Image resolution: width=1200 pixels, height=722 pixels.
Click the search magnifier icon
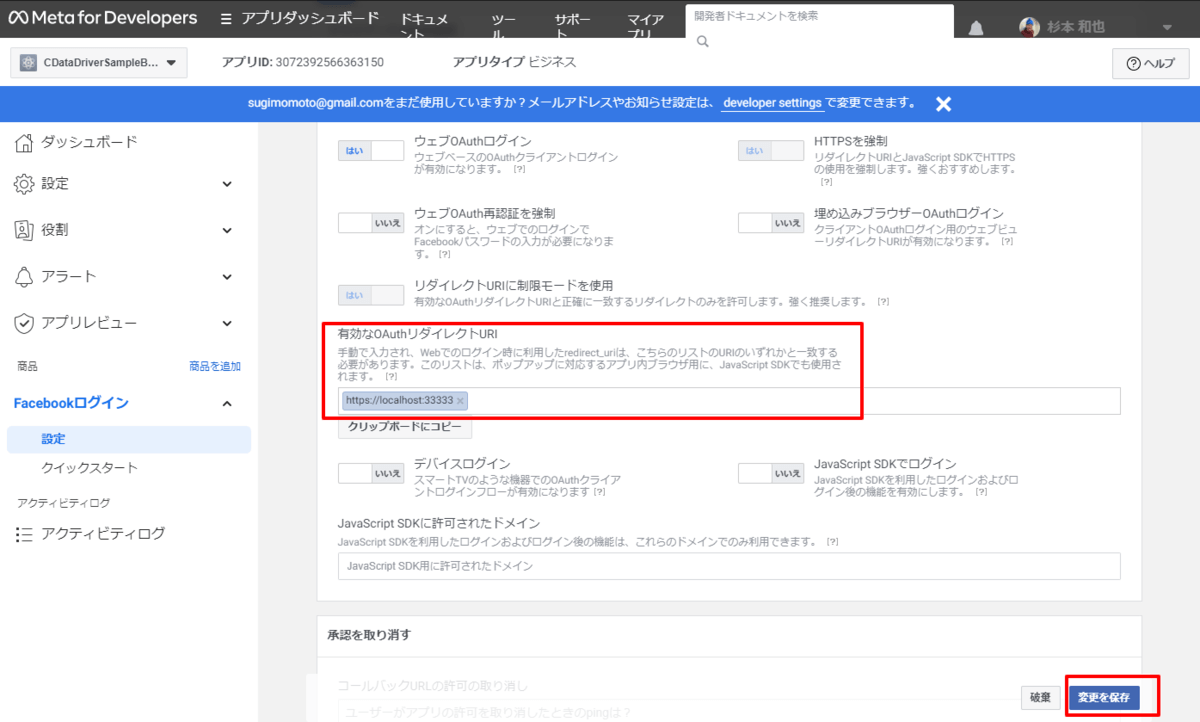(x=702, y=41)
